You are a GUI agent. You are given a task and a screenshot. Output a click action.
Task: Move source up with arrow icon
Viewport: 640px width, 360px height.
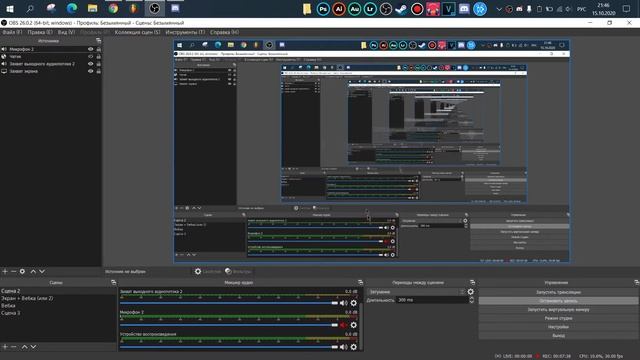[33, 271]
